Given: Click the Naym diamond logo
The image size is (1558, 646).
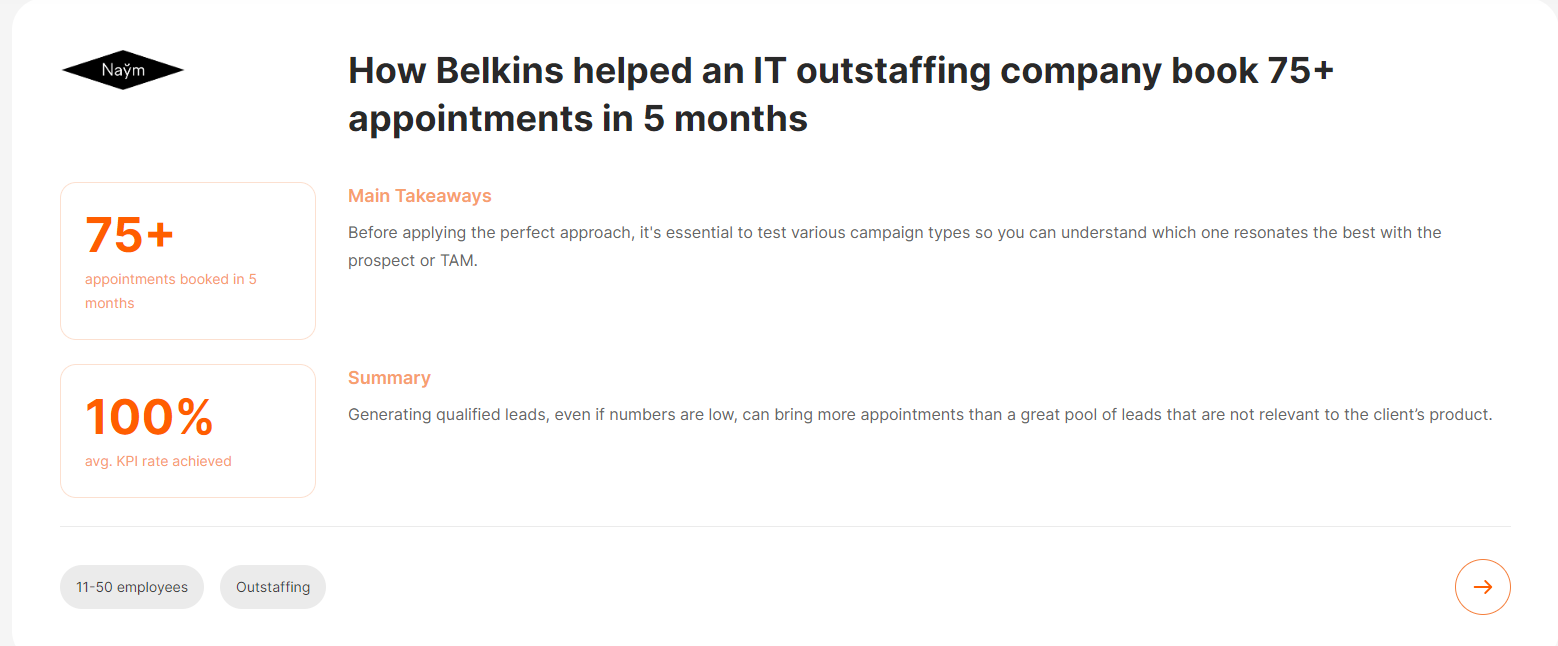Looking at the screenshot, I should [123, 70].
